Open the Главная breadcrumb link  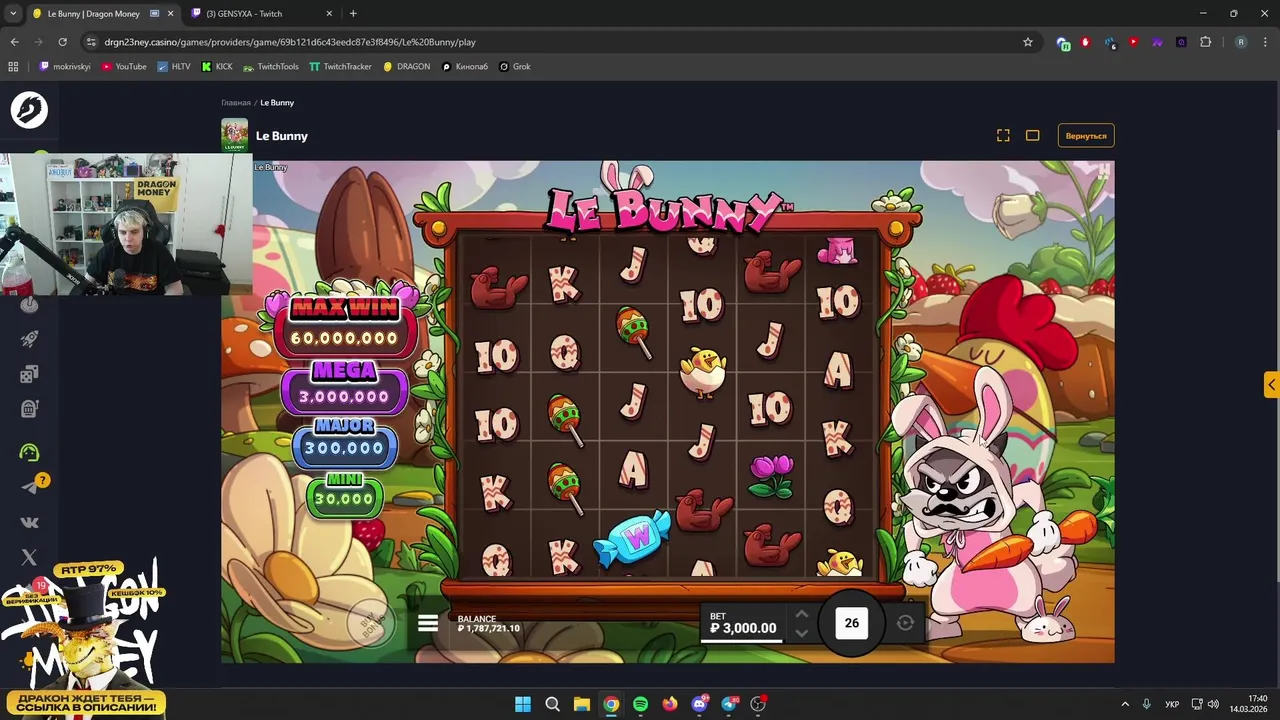pyautogui.click(x=236, y=102)
